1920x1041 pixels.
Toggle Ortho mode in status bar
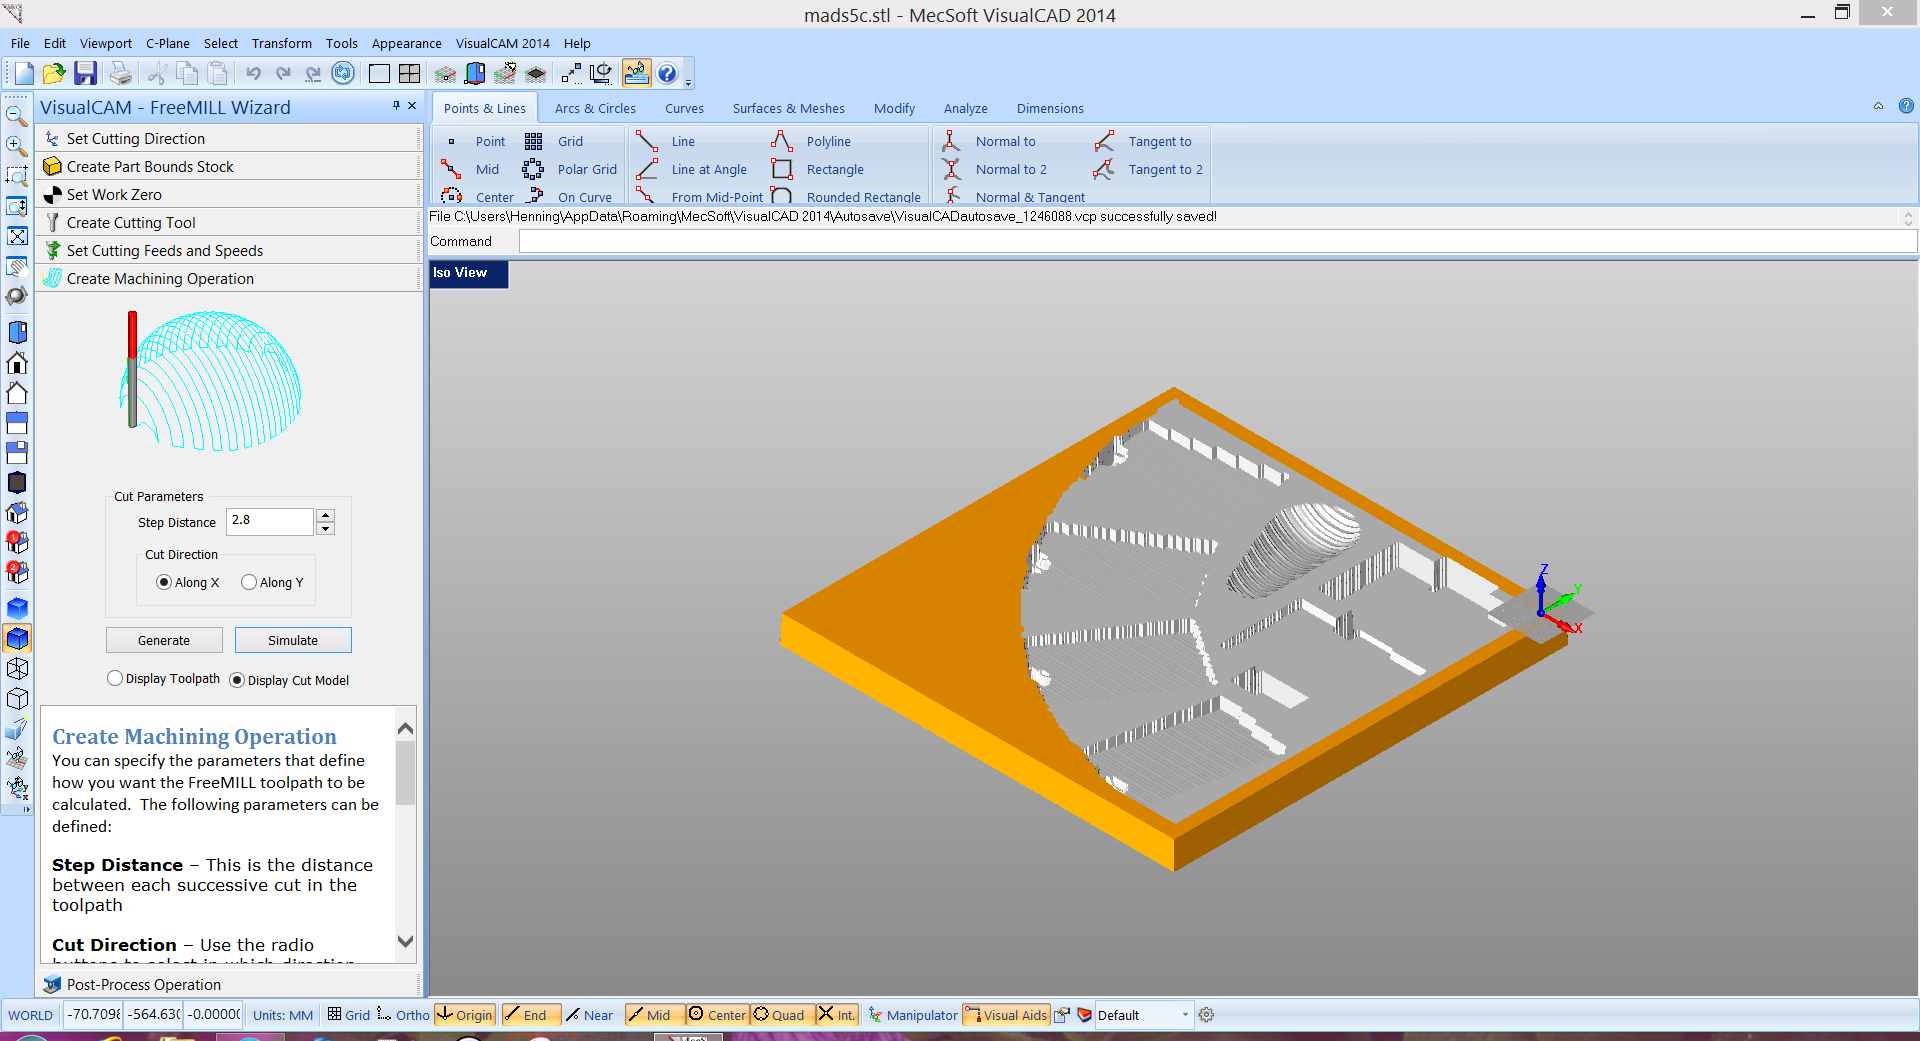point(403,1015)
